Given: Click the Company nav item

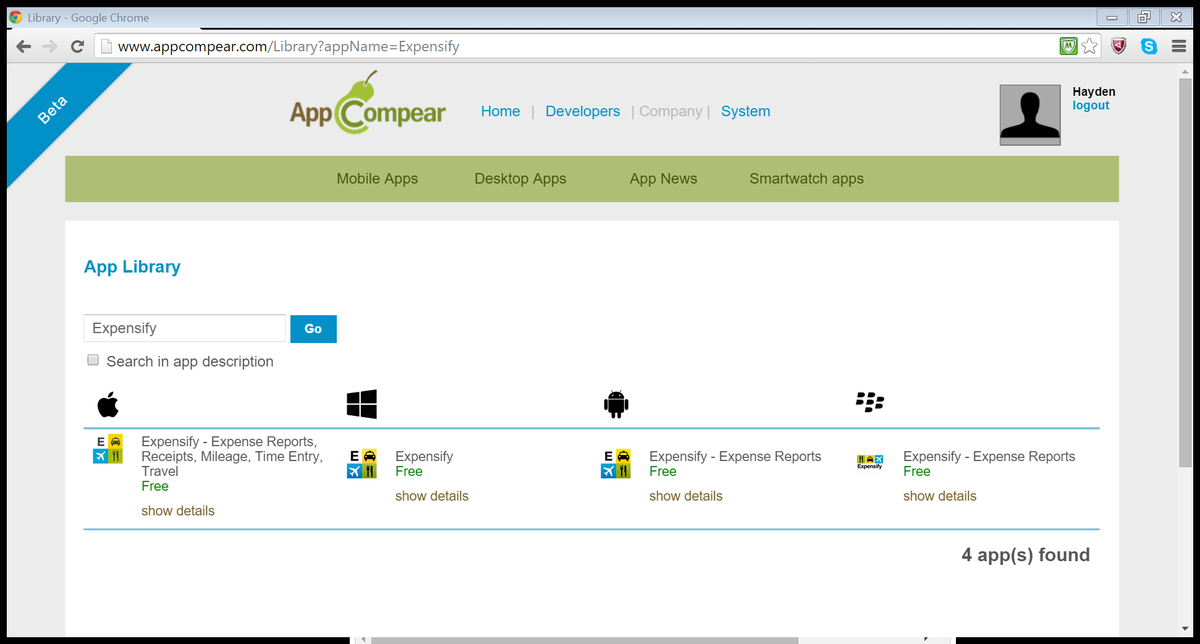Looking at the screenshot, I should point(670,111).
